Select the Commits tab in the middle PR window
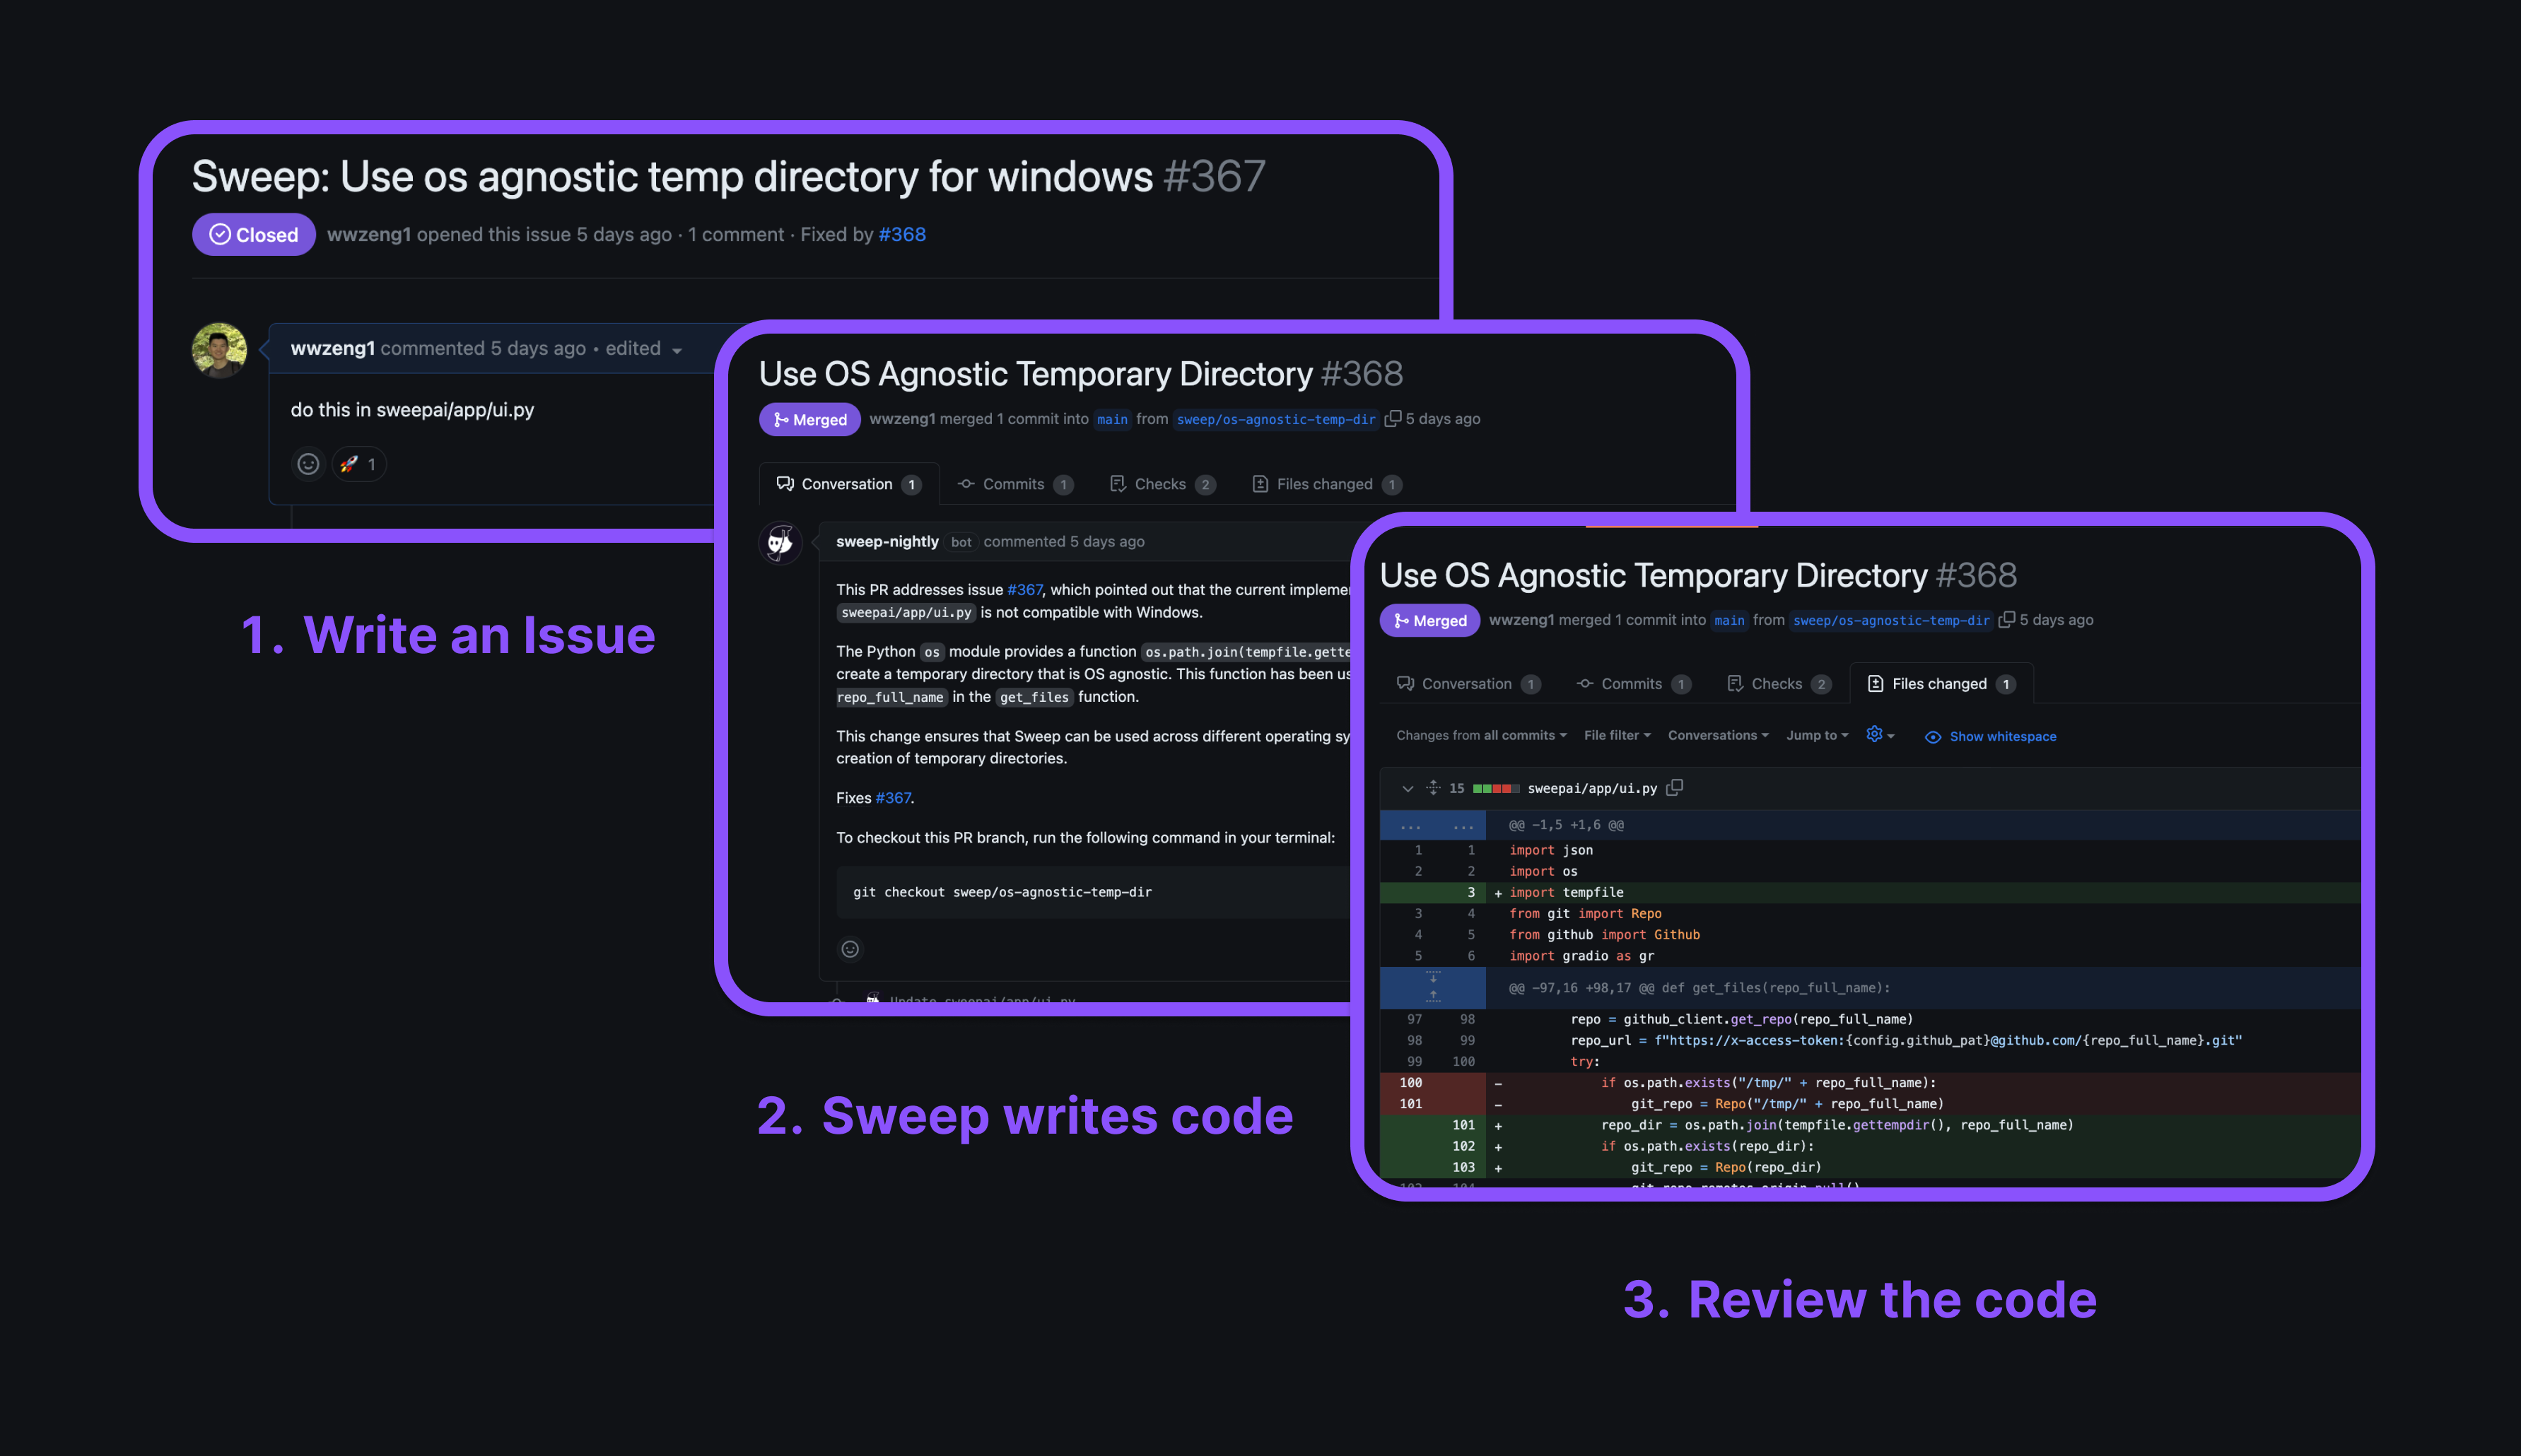Screen dimensions: 2521x1456 [1015, 484]
